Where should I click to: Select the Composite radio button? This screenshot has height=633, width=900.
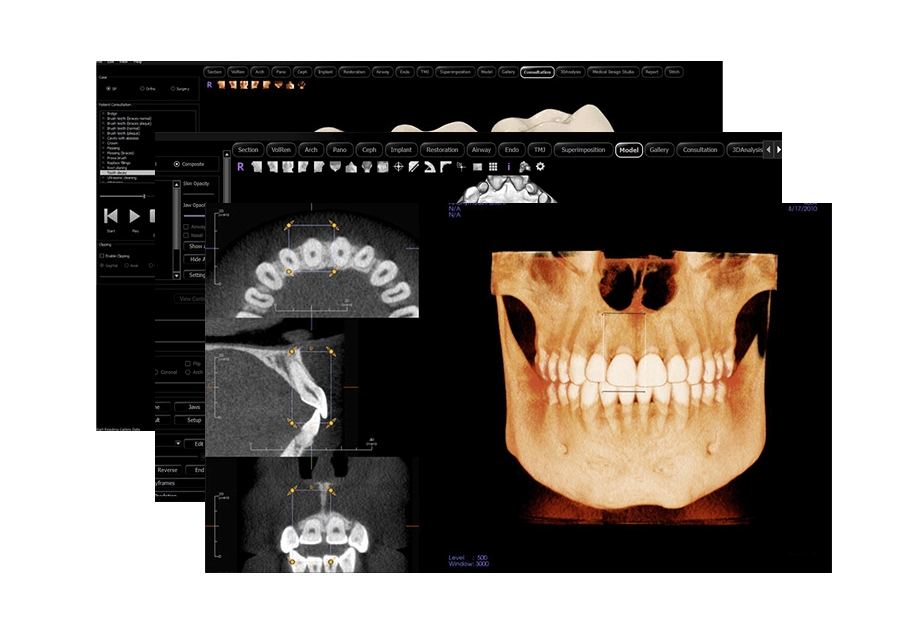[x=177, y=164]
